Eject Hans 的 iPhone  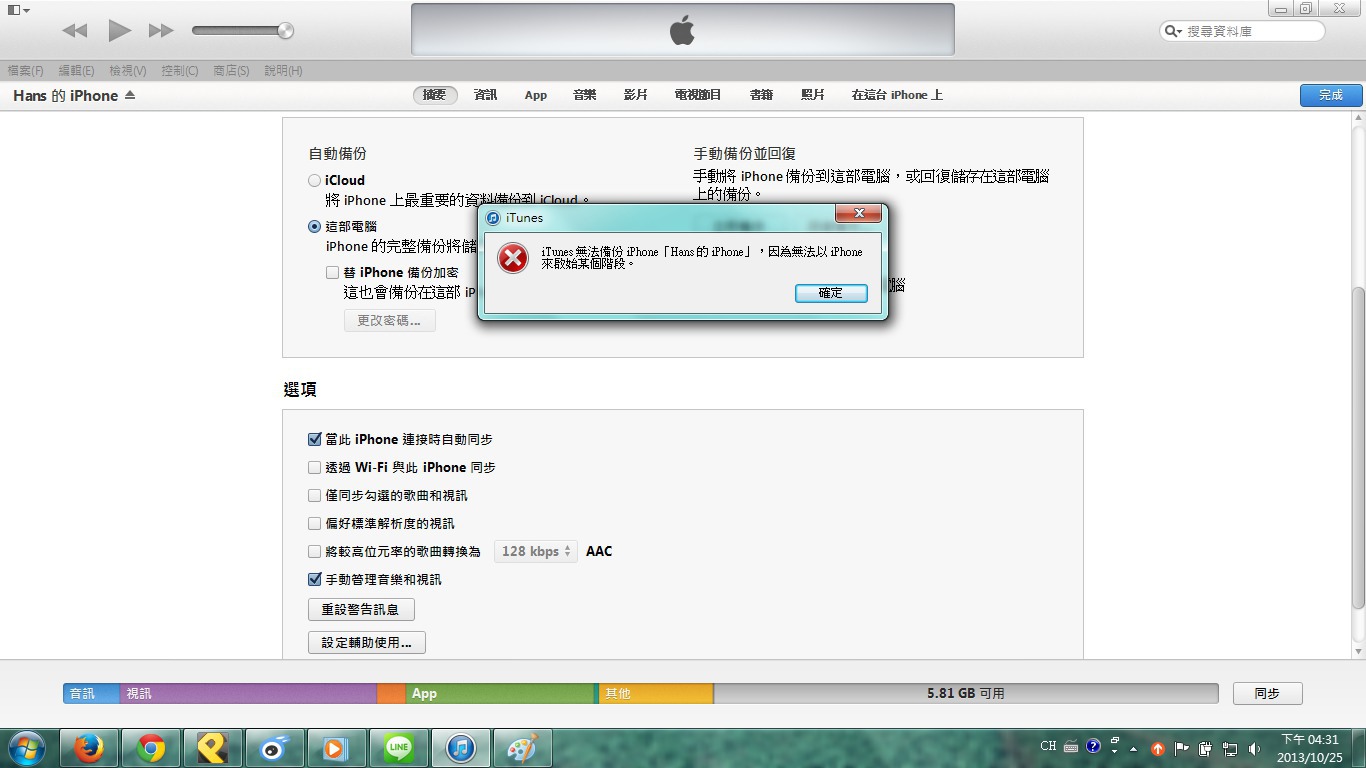[x=130, y=96]
